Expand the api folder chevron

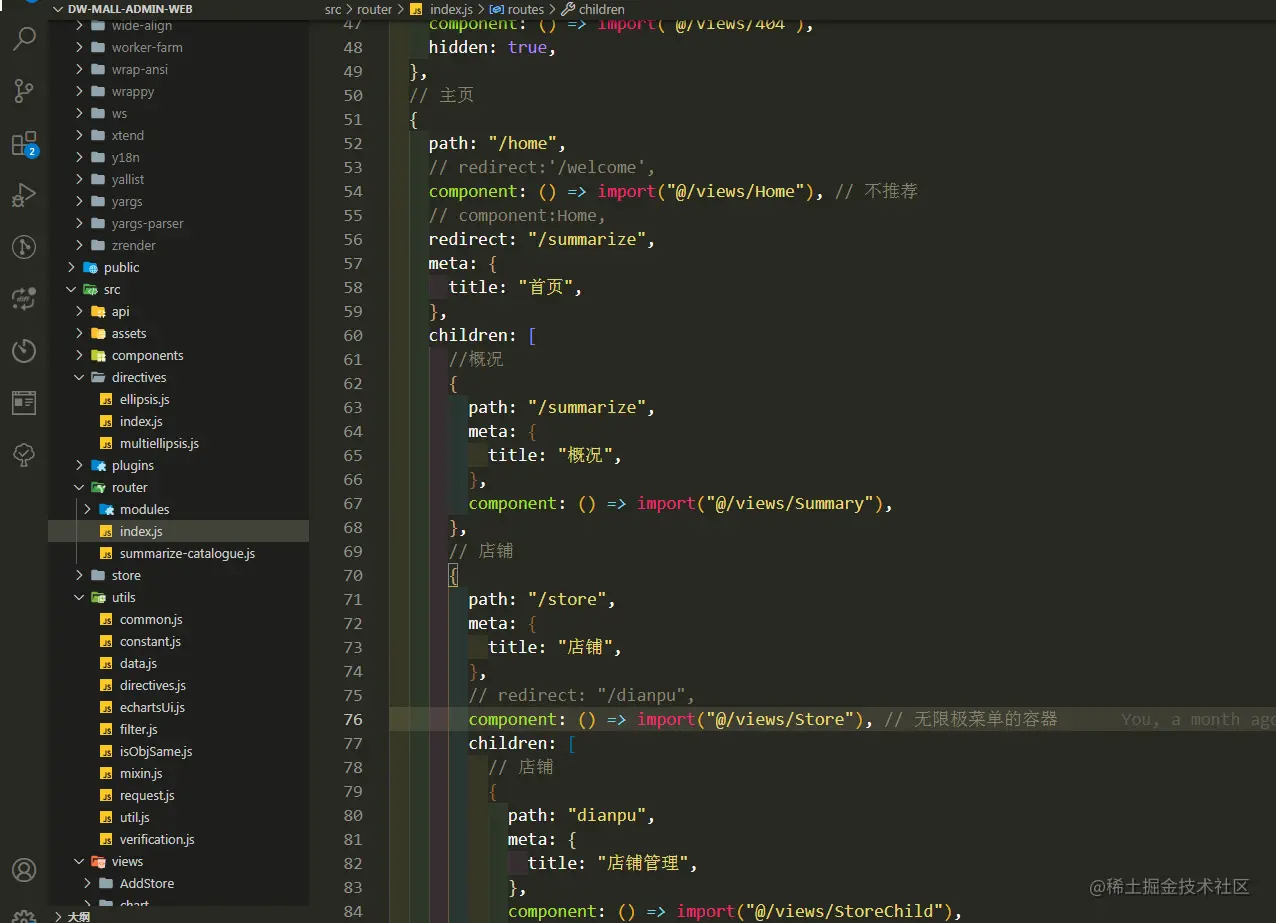pyautogui.click(x=79, y=311)
